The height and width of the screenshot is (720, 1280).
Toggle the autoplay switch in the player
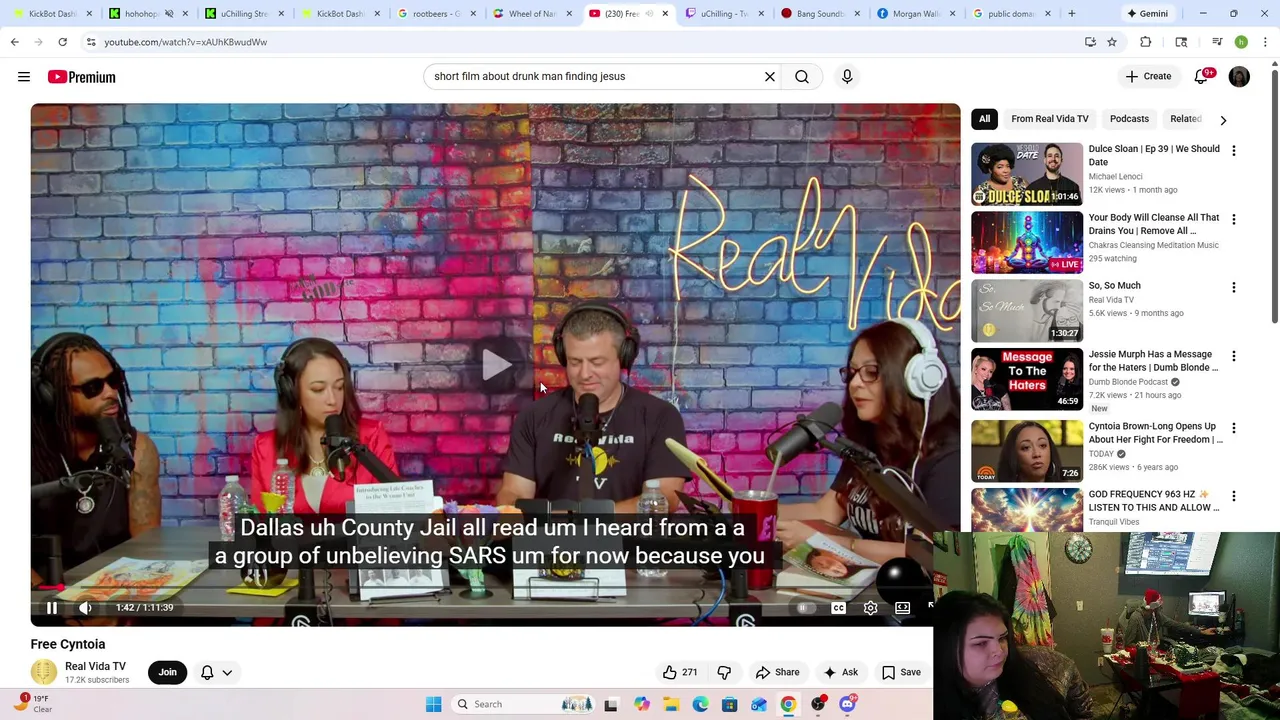805,607
